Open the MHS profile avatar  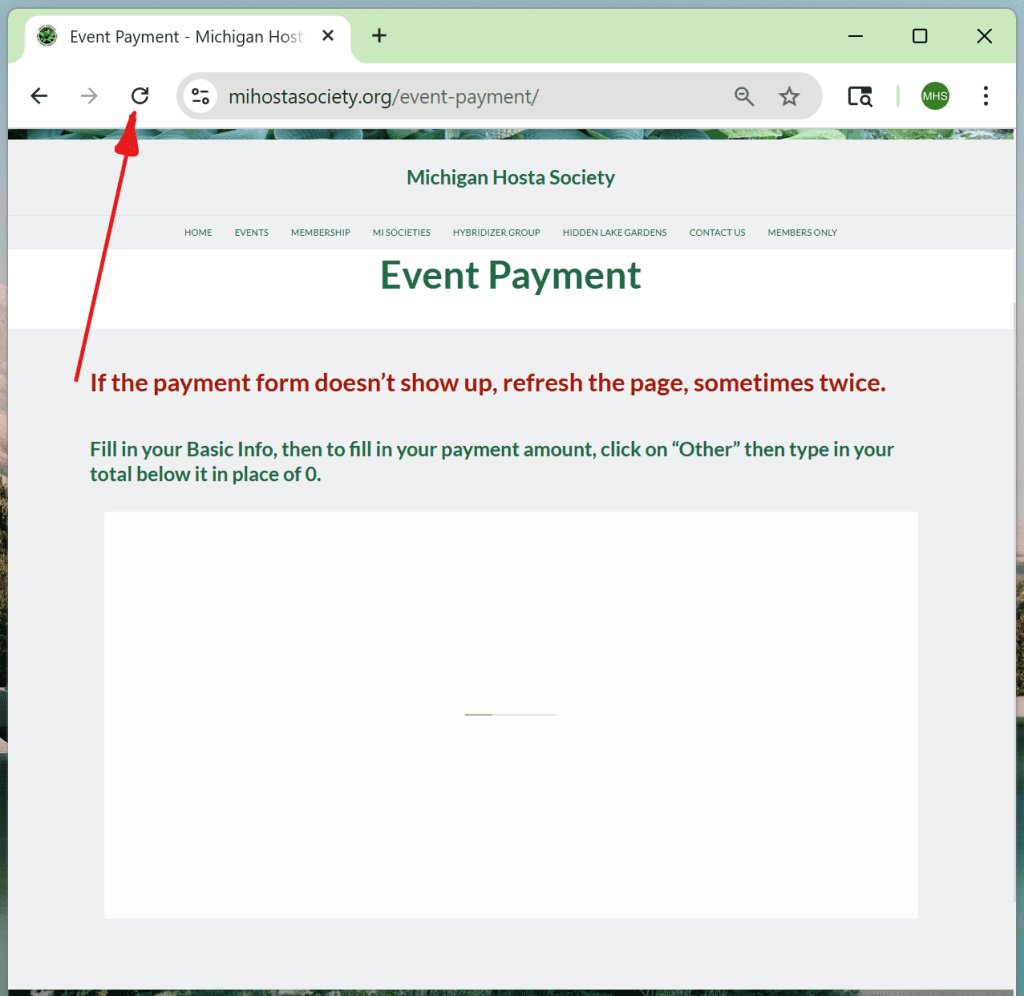pyautogui.click(x=935, y=96)
